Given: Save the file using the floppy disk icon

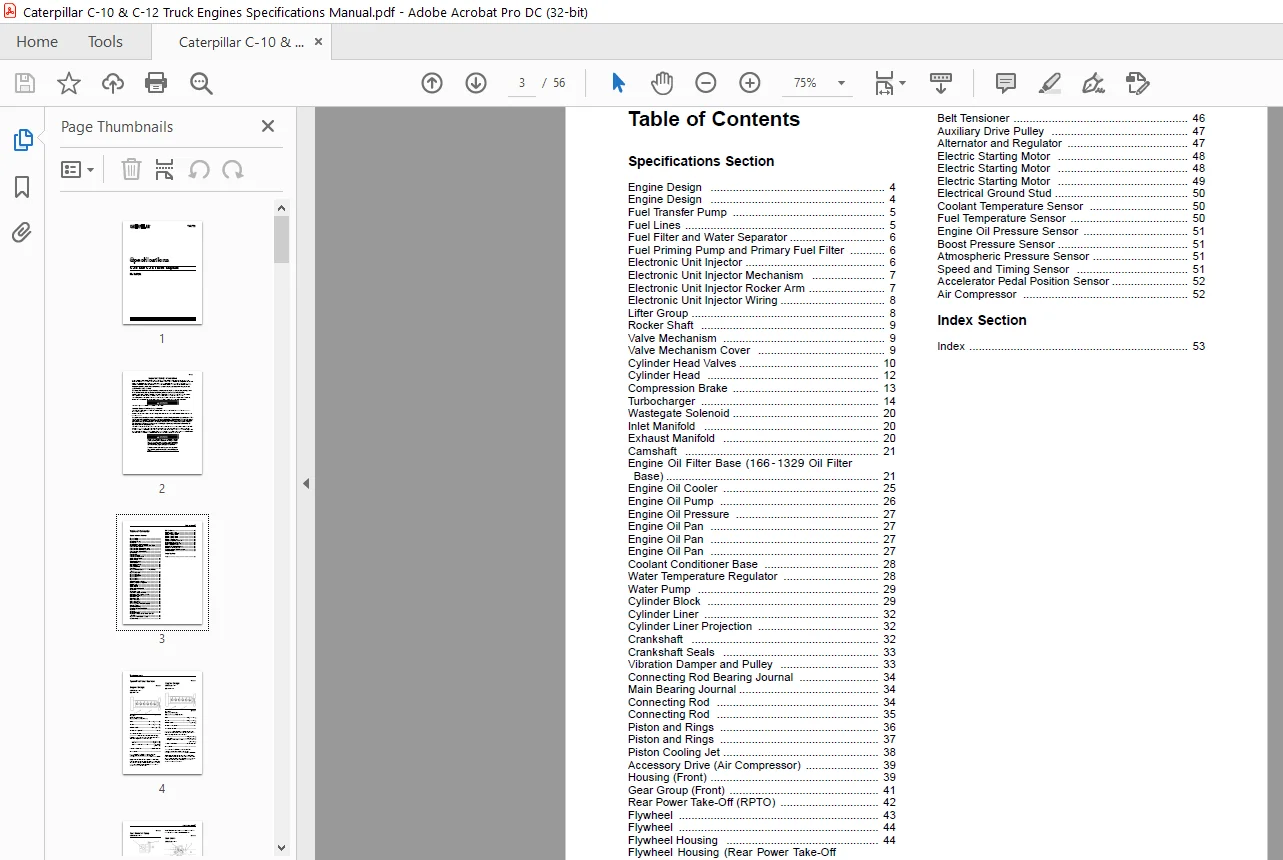Looking at the screenshot, I should point(25,83).
